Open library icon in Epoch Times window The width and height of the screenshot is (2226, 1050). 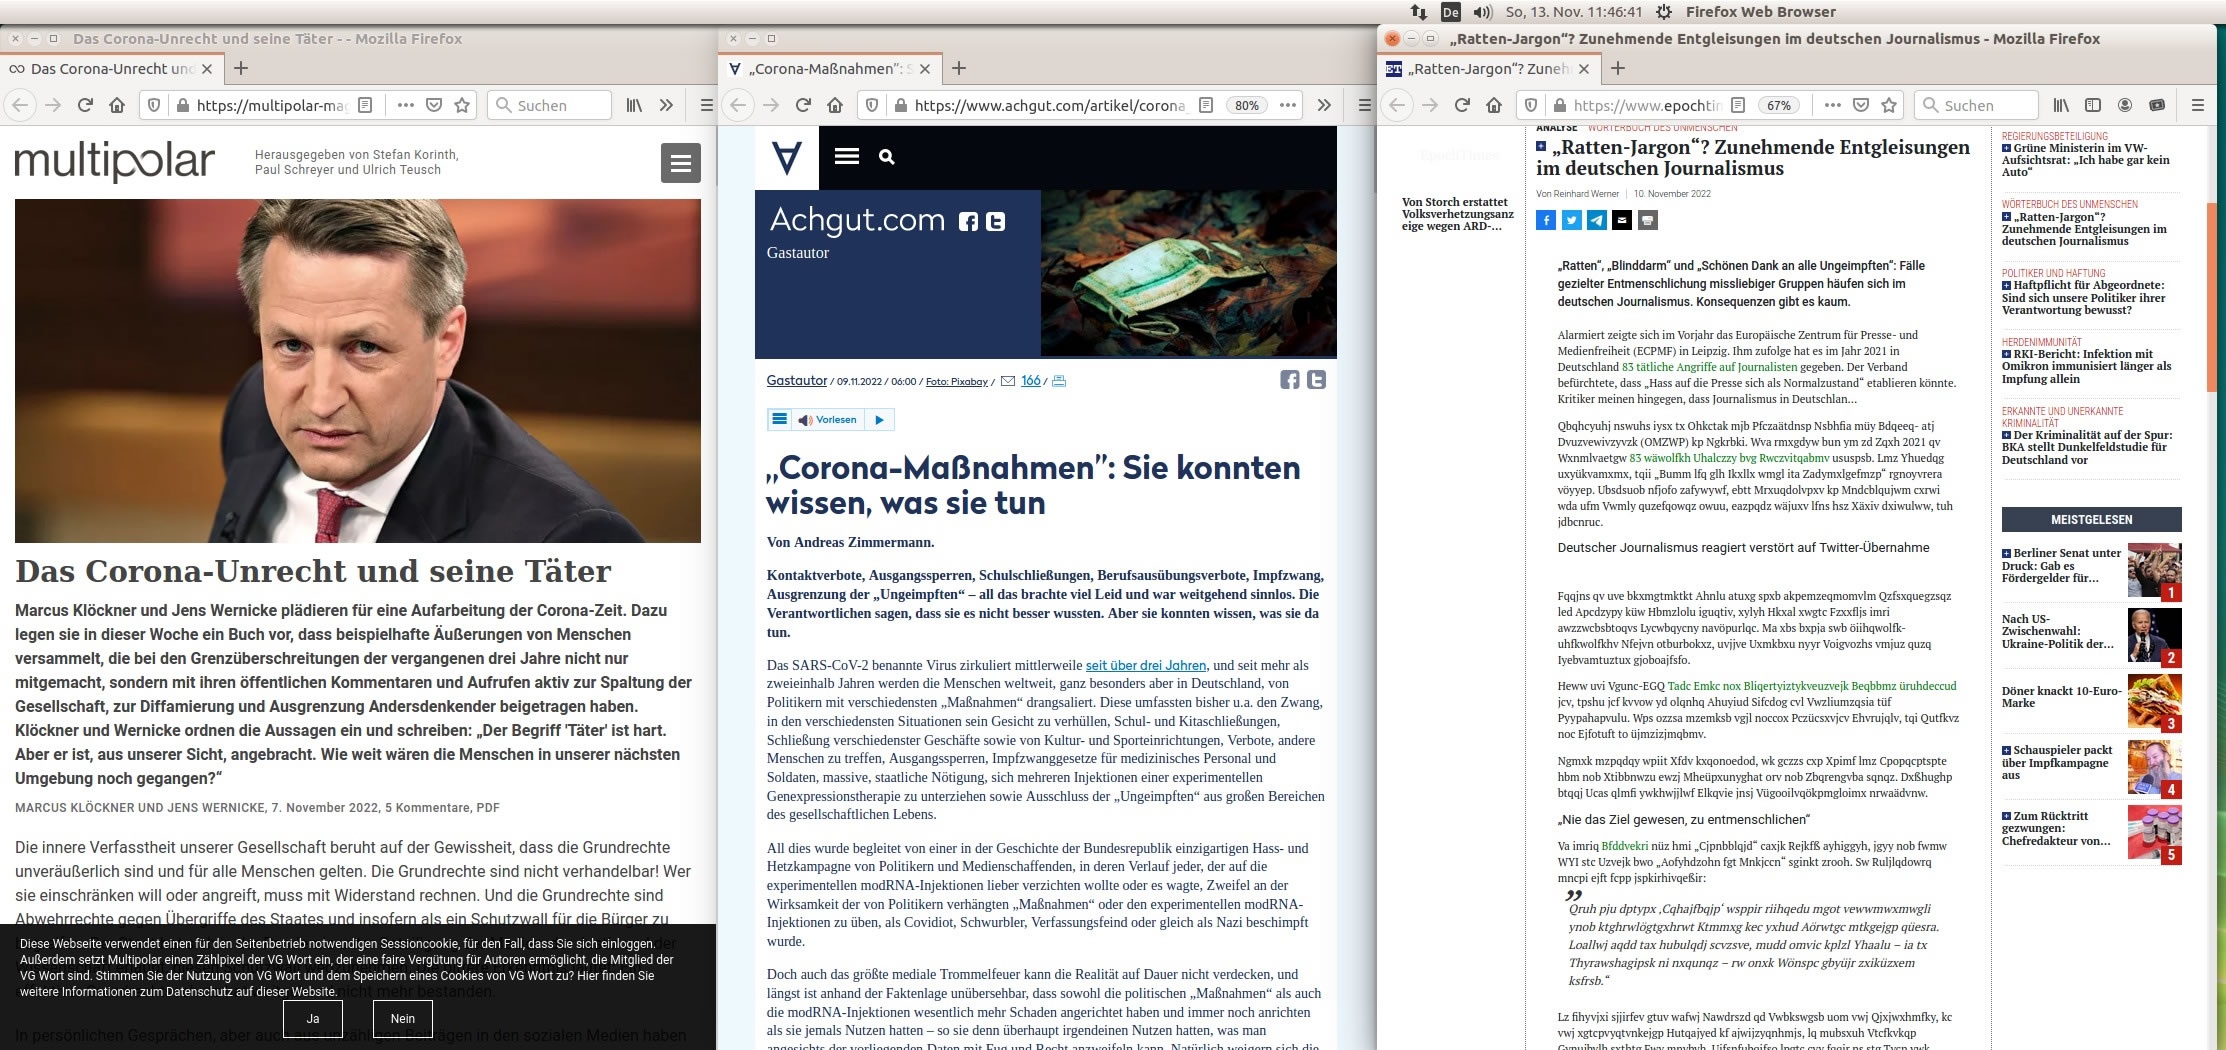point(2061,105)
